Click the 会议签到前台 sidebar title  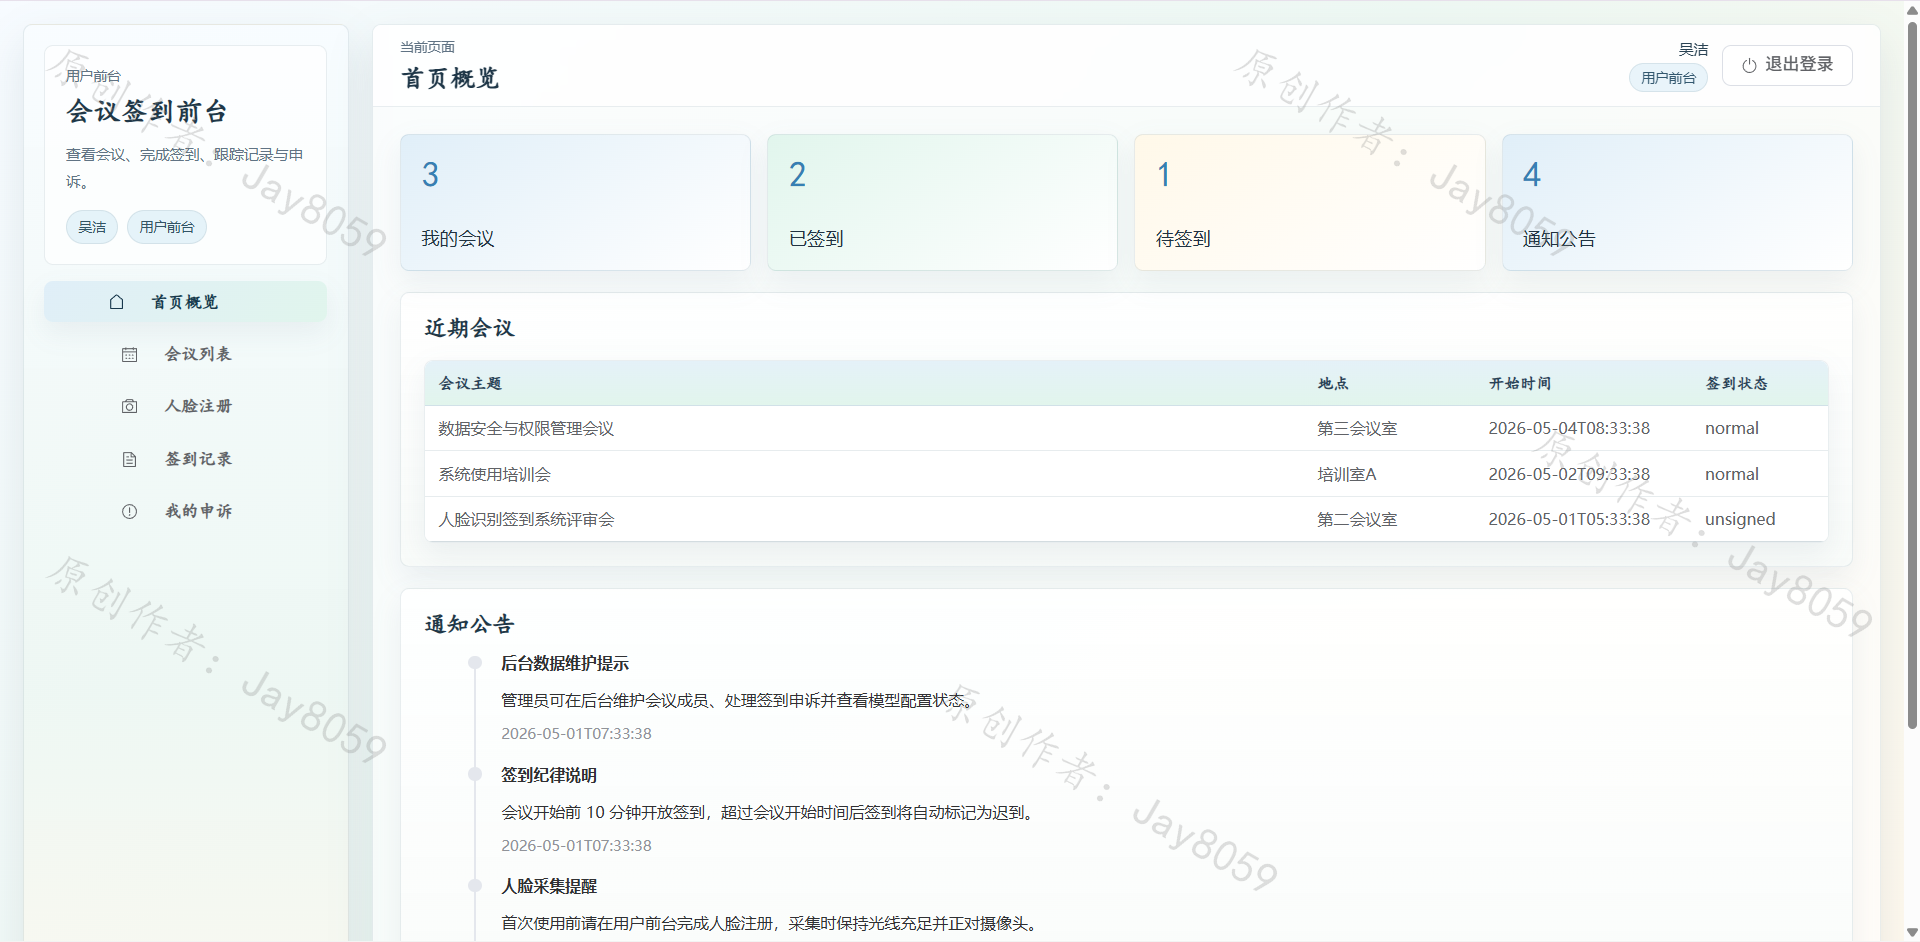pos(147,111)
